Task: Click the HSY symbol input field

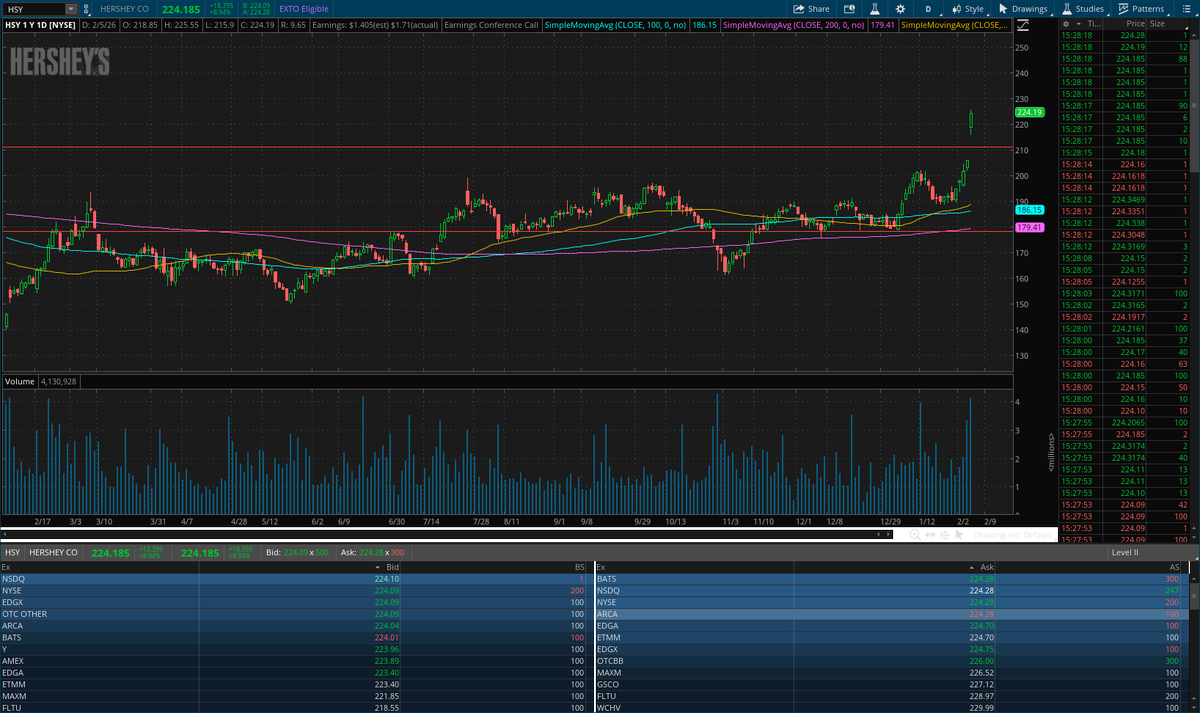Action: [33, 9]
